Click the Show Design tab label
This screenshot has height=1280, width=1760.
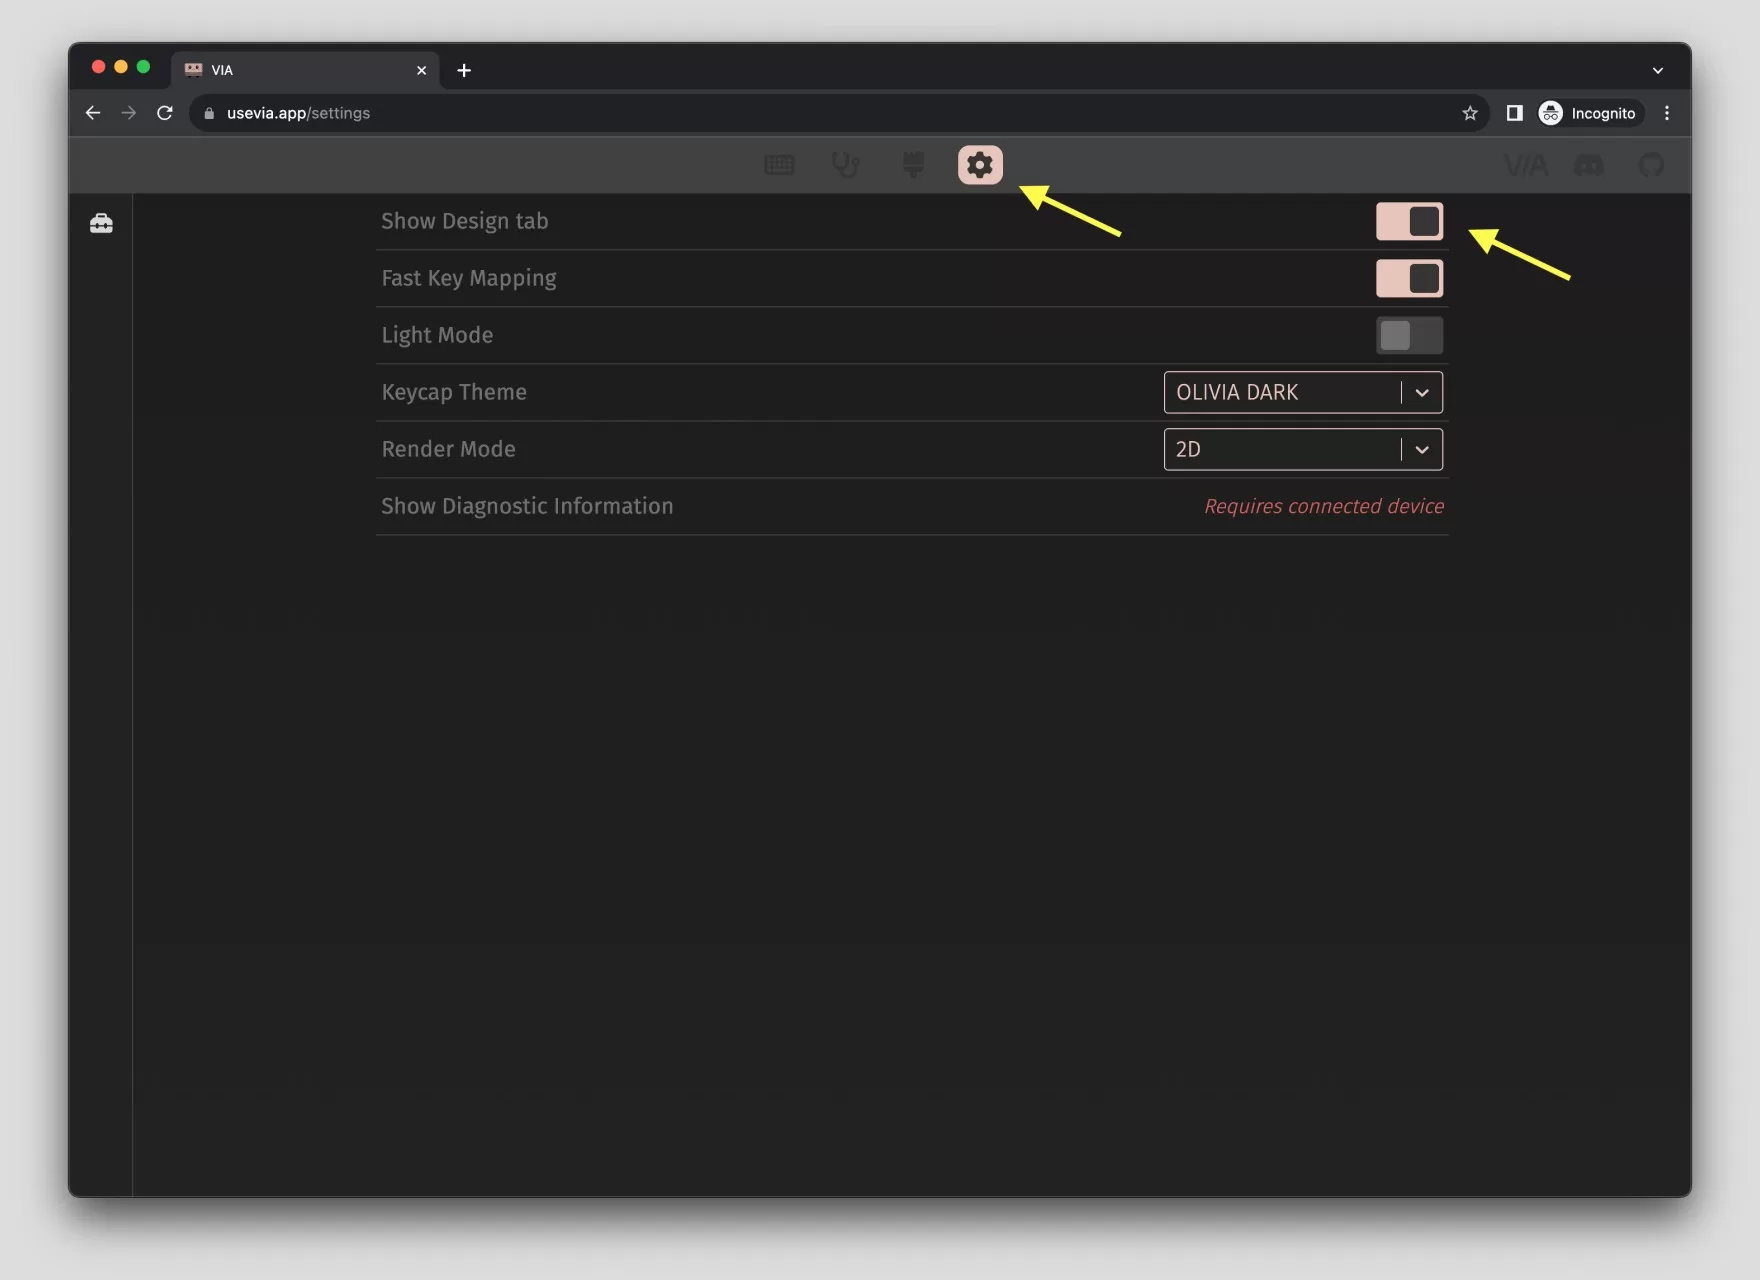(465, 221)
